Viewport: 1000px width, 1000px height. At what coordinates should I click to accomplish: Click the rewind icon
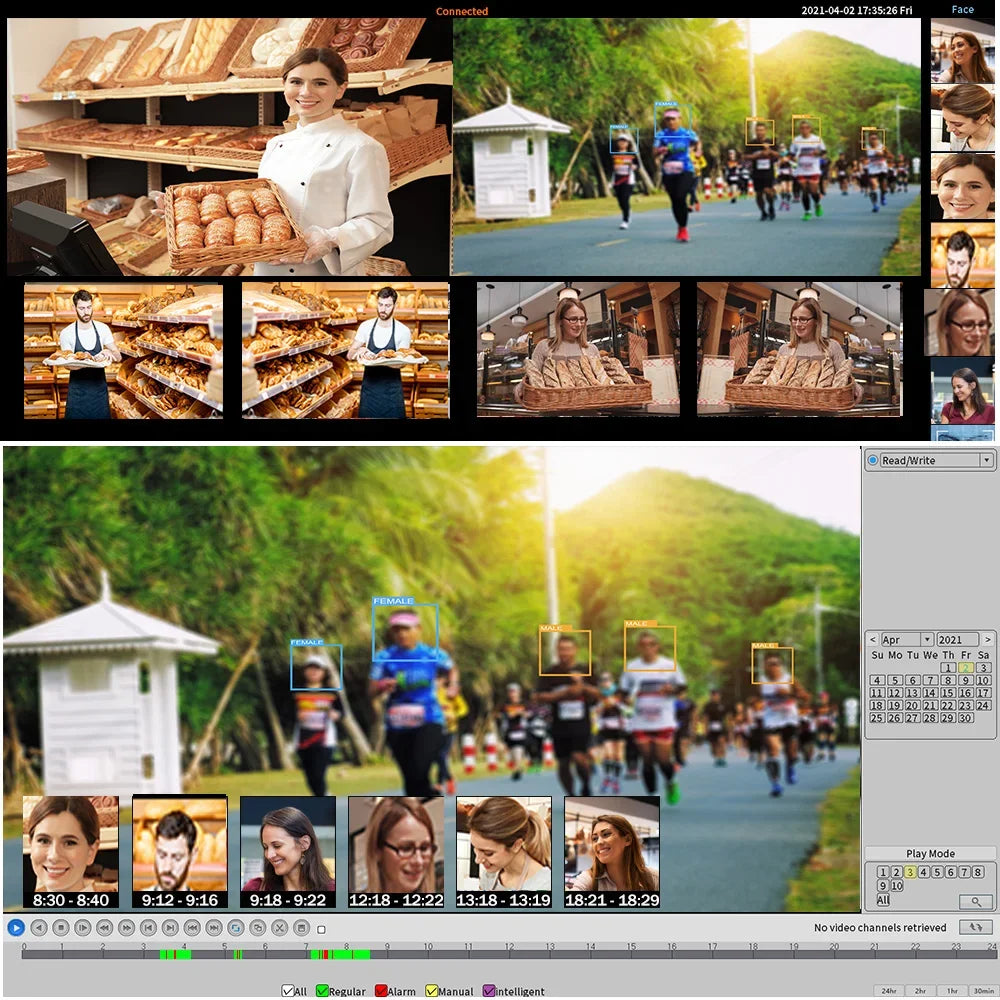coord(104,928)
